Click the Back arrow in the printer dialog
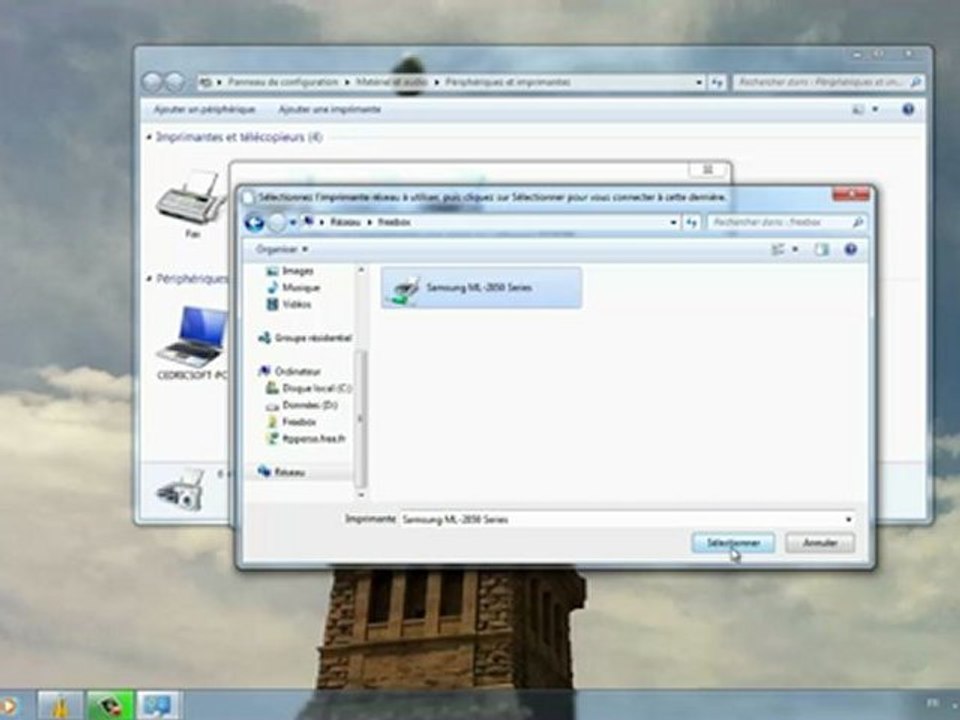Image resolution: width=960 pixels, height=720 pixels. (254, 223)
